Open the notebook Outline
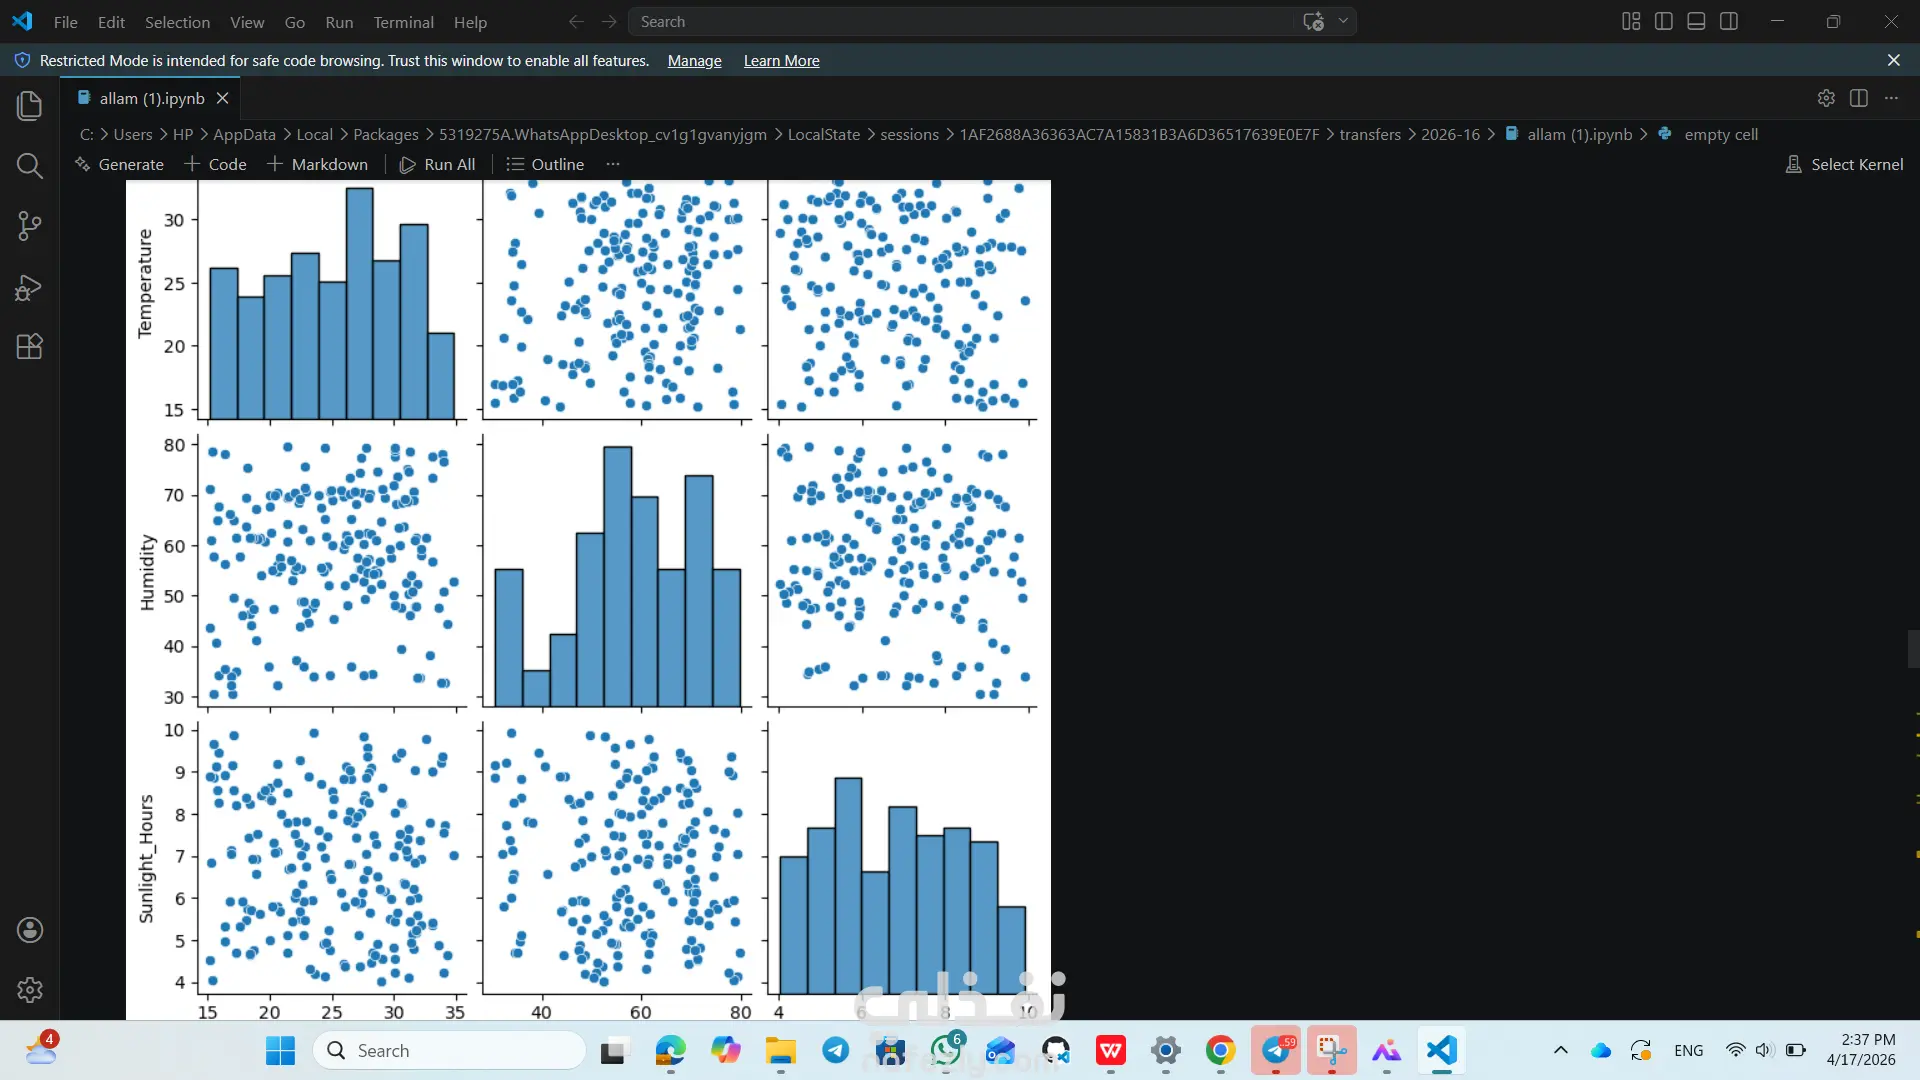 click(x=545, y=164)
